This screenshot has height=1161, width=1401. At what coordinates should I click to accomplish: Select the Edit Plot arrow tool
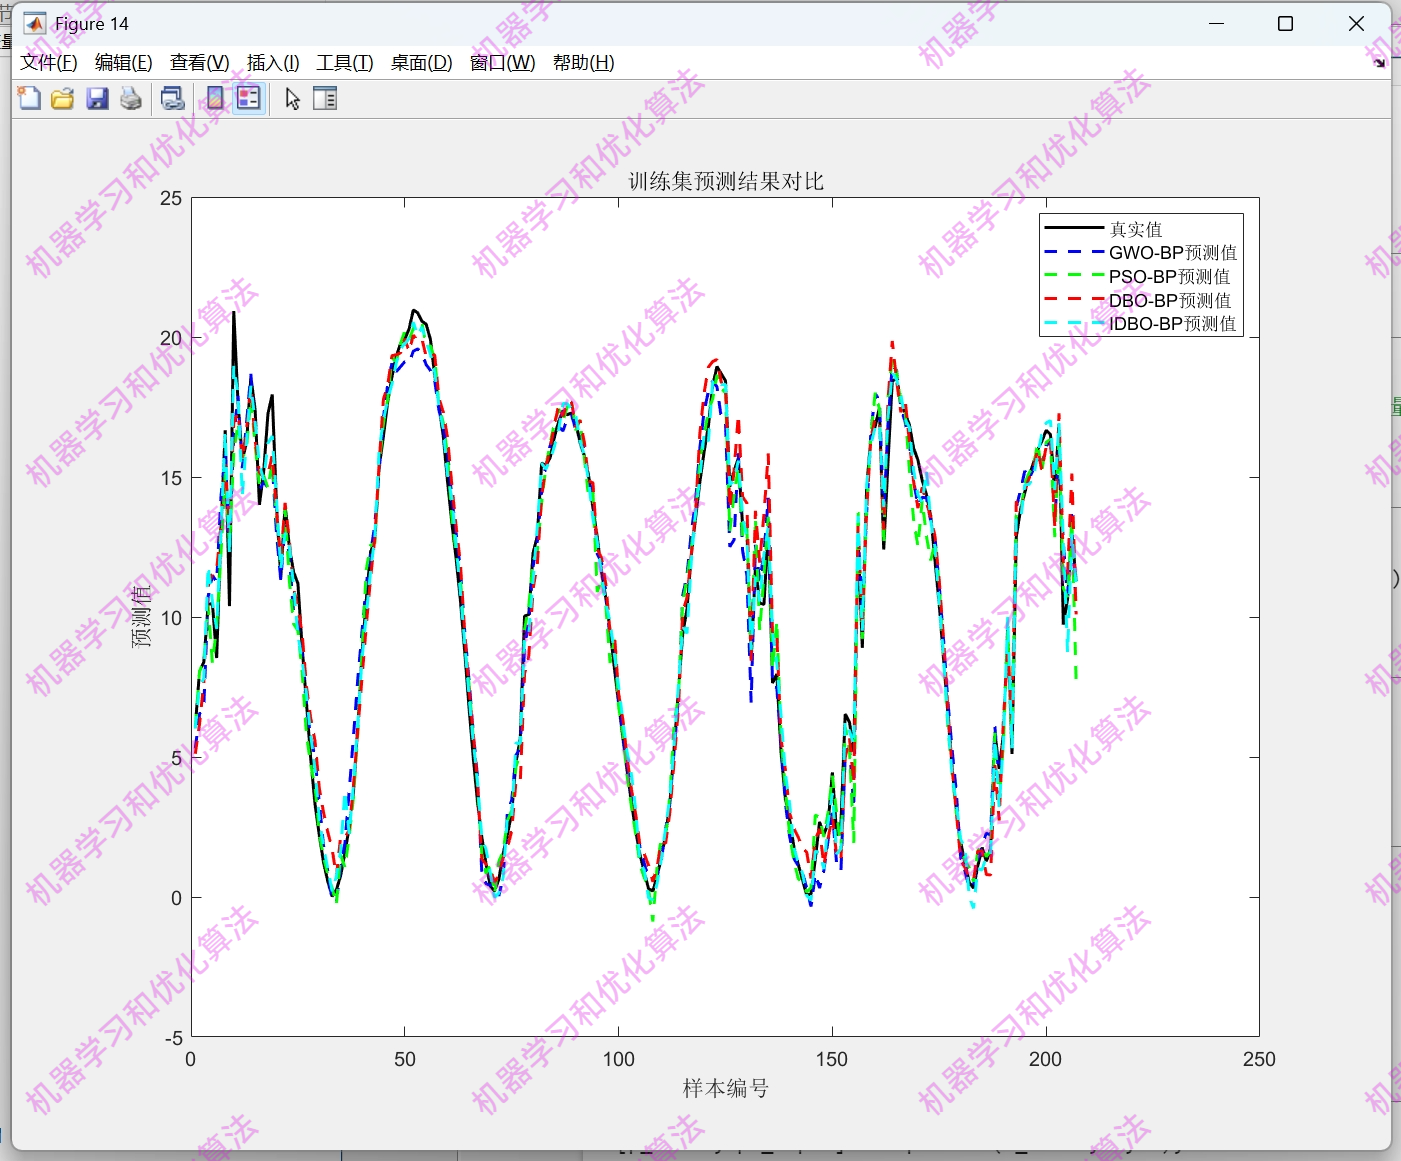click(292, 98)
